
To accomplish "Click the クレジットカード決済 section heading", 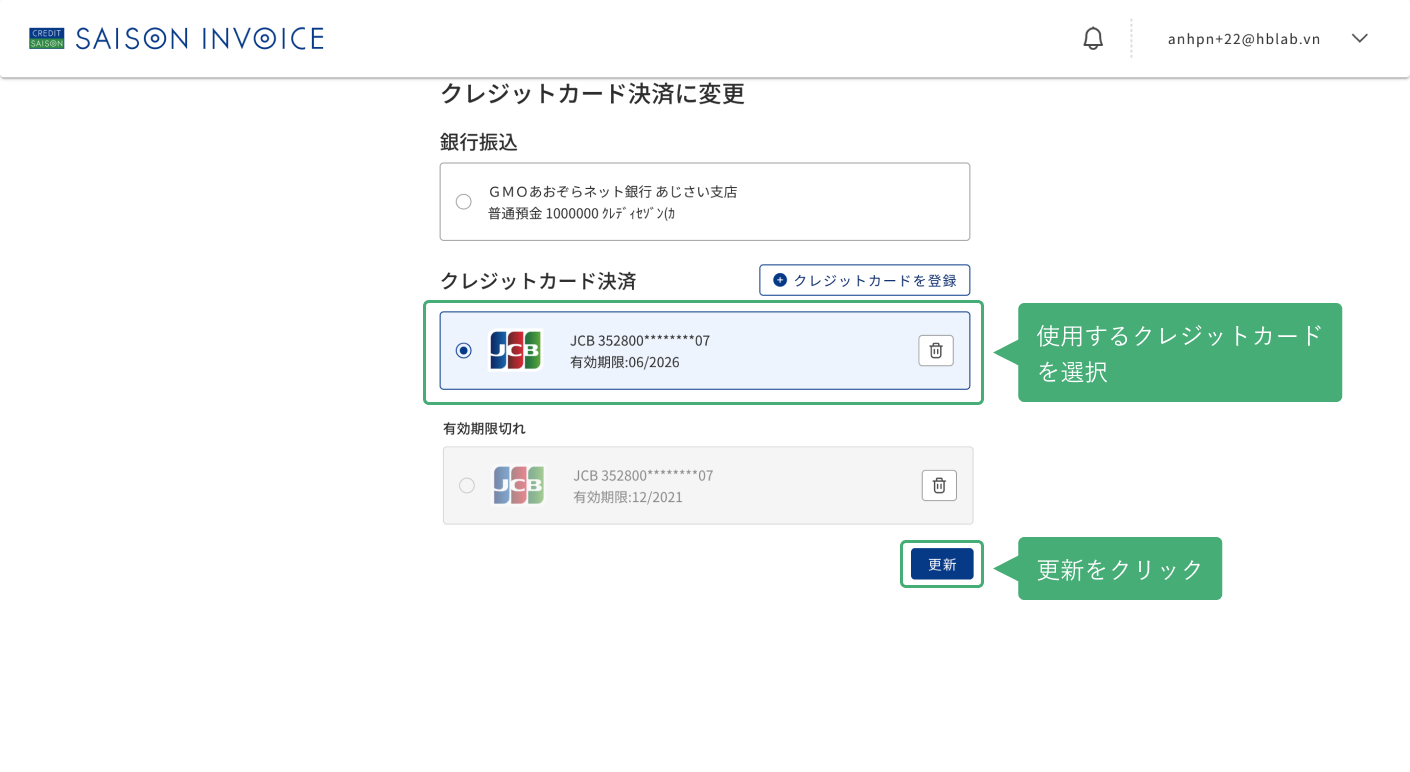I will [538, 281].
